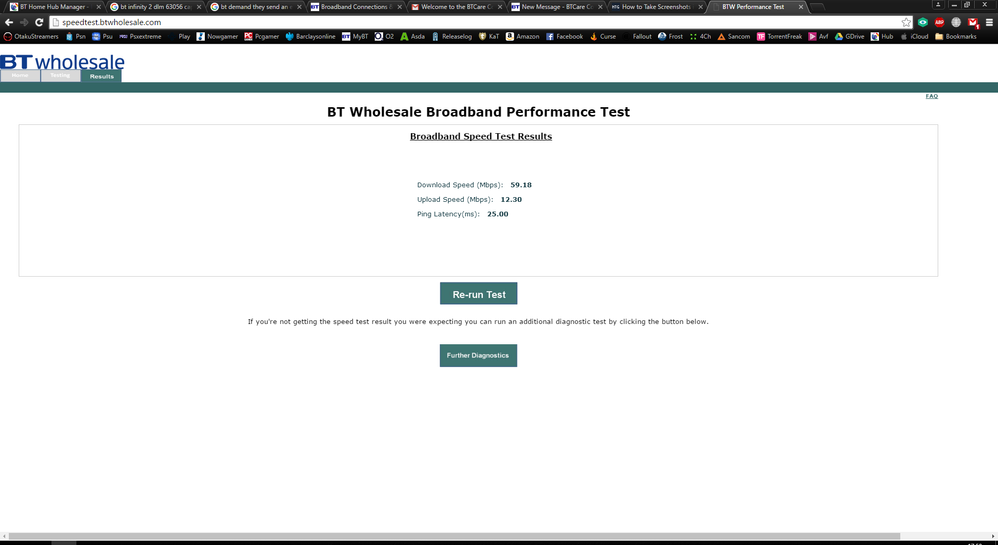Switch to the New Message - BTCare tab
Screen dimensions: 998x545
click(x=556, y=7)
